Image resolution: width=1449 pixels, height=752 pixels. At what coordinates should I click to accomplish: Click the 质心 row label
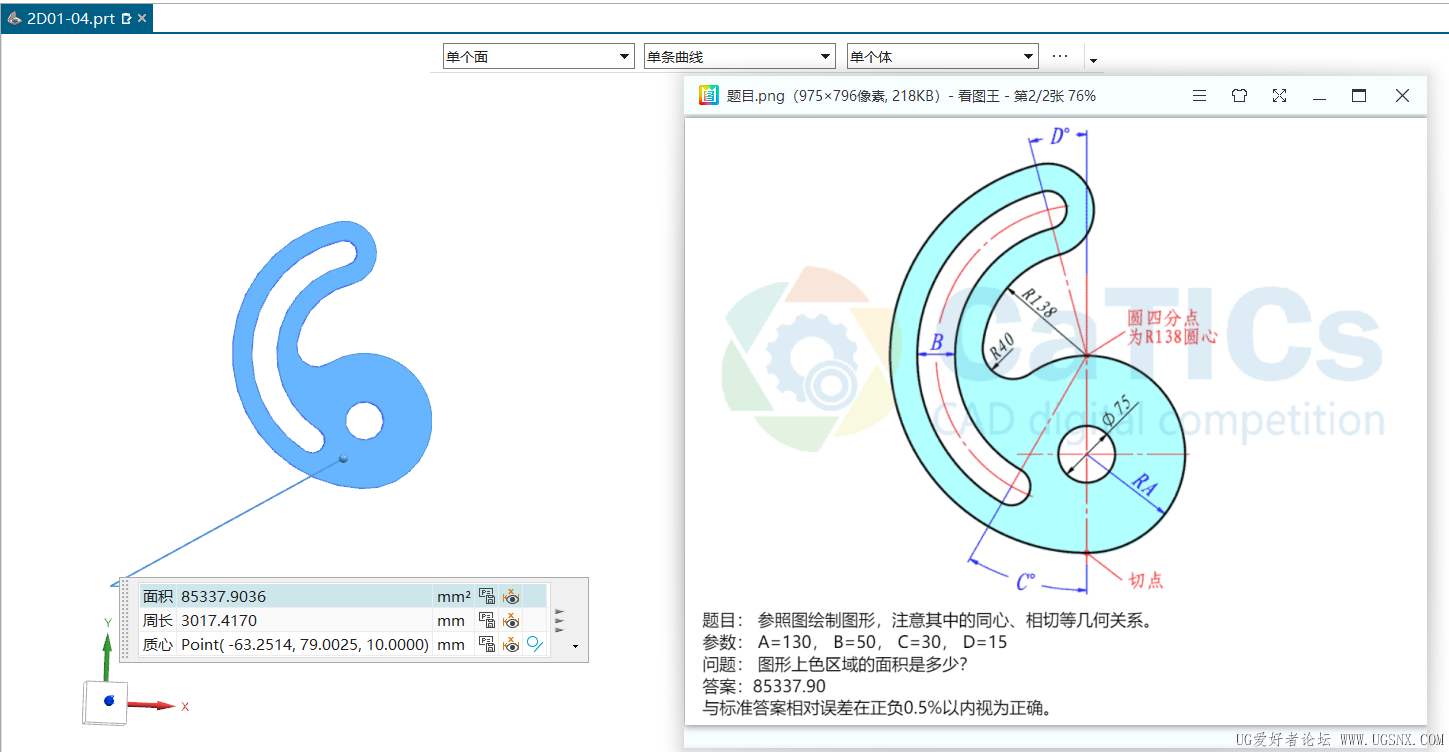(157, 644)
